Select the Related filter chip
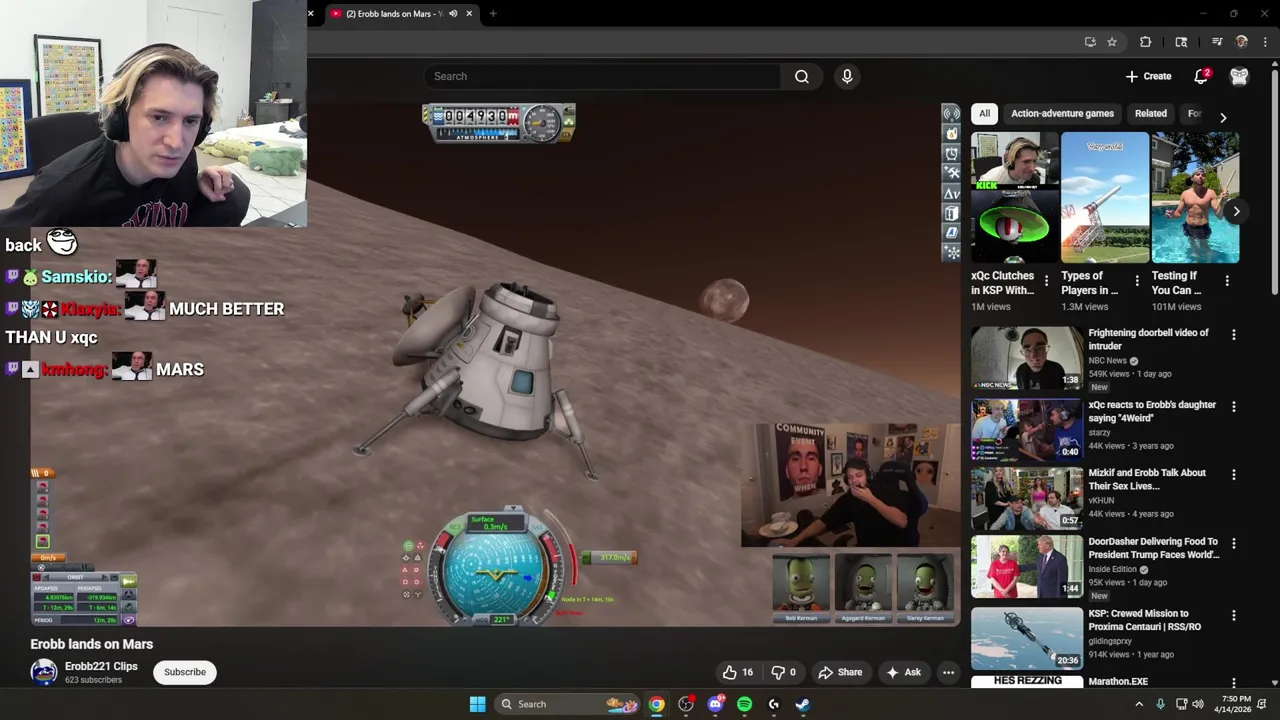The image size is (1280, 720). (x=1150, y=114)
